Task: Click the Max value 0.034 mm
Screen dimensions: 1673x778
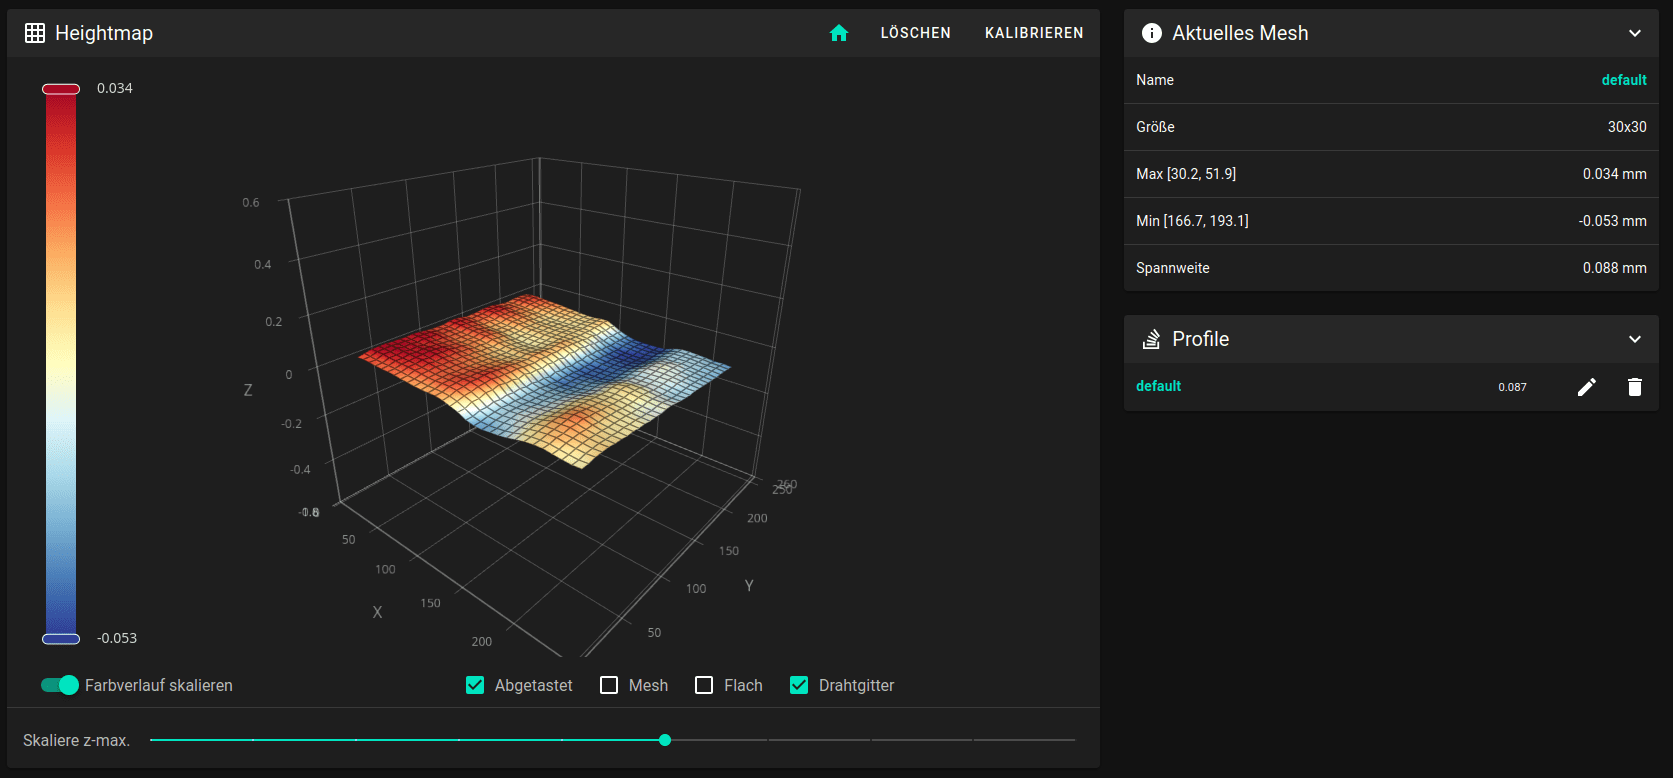Action: [x=1614, y=174]
